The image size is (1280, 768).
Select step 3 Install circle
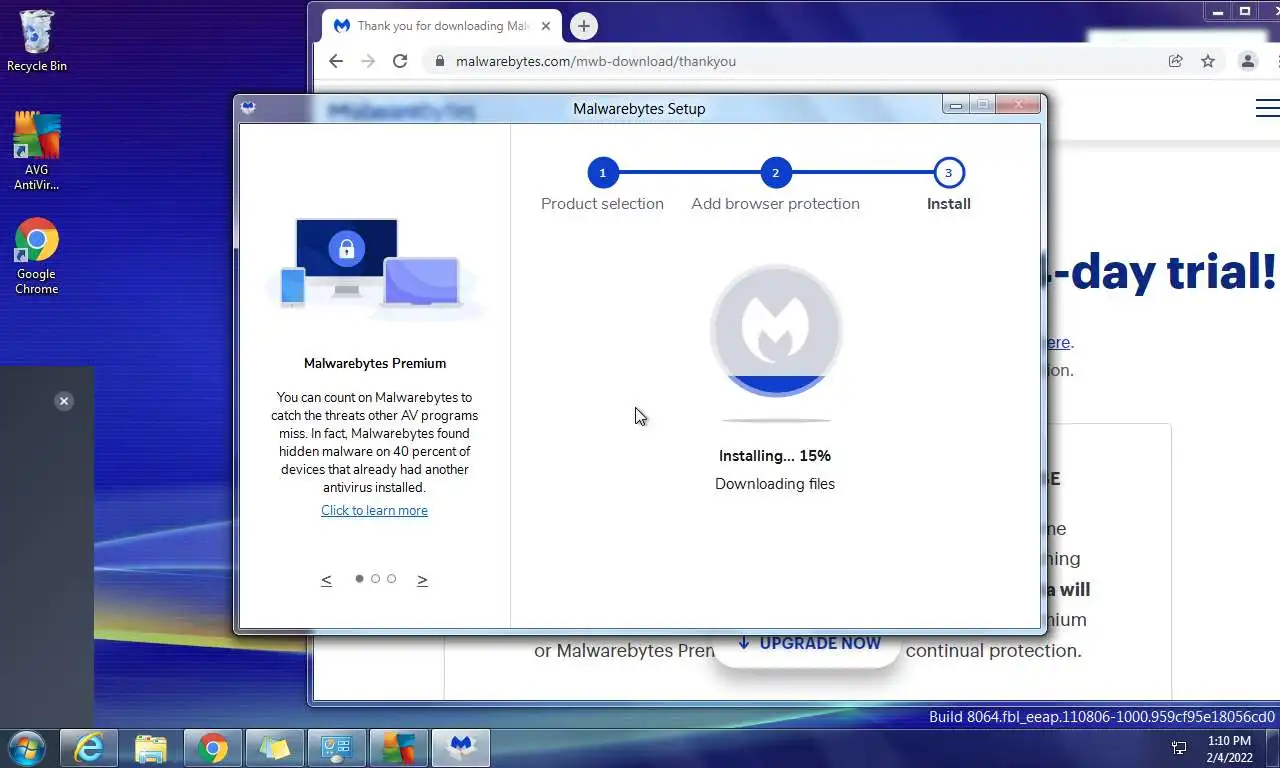coord(948,173)
